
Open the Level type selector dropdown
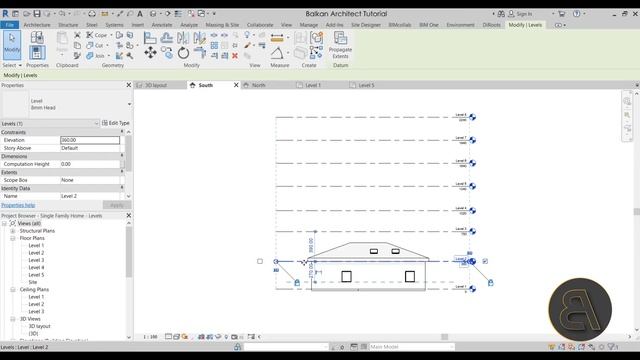(x=129, y=104)
